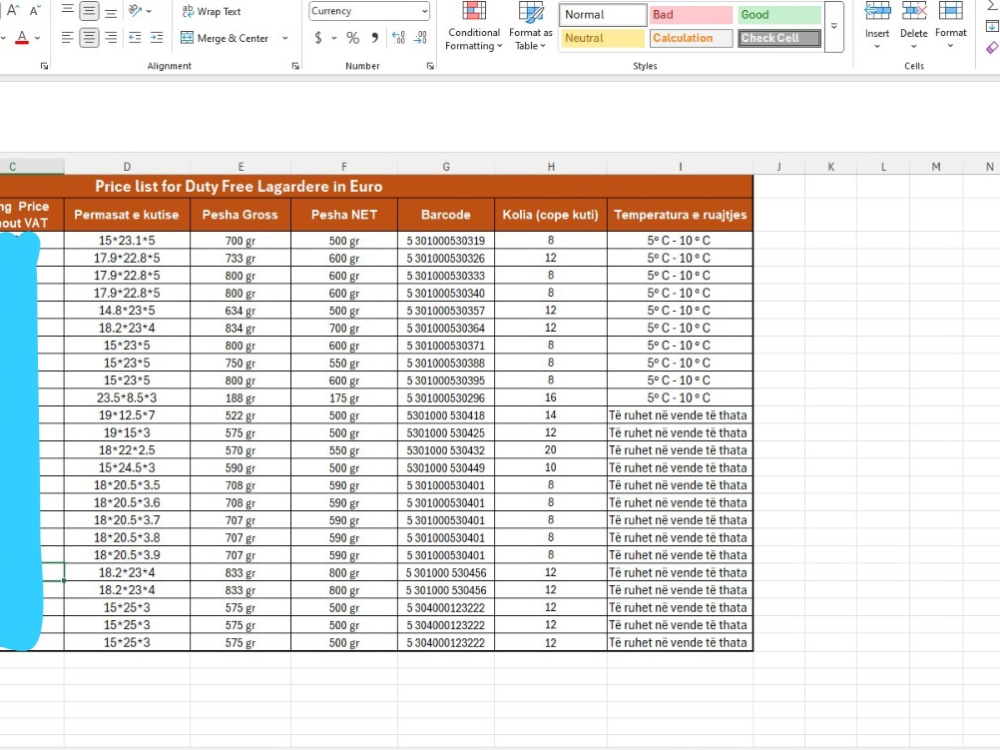Click the Decrease Font Size icon
The image size is (1000, 750).
click(x=35, y=10)
